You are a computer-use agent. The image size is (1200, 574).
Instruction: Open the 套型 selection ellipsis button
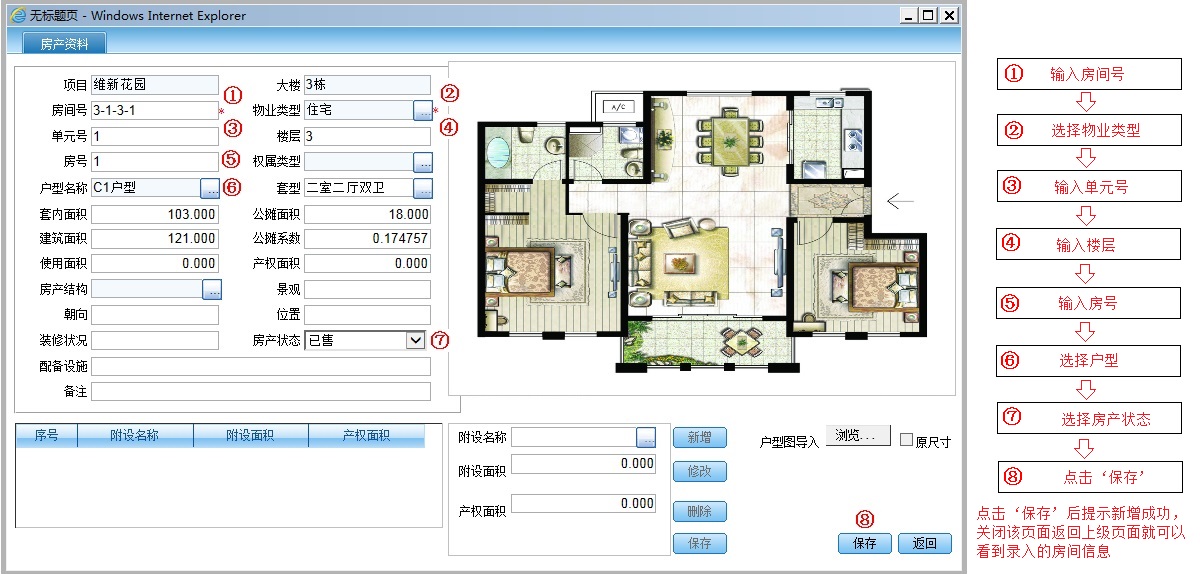pos(423,187)
